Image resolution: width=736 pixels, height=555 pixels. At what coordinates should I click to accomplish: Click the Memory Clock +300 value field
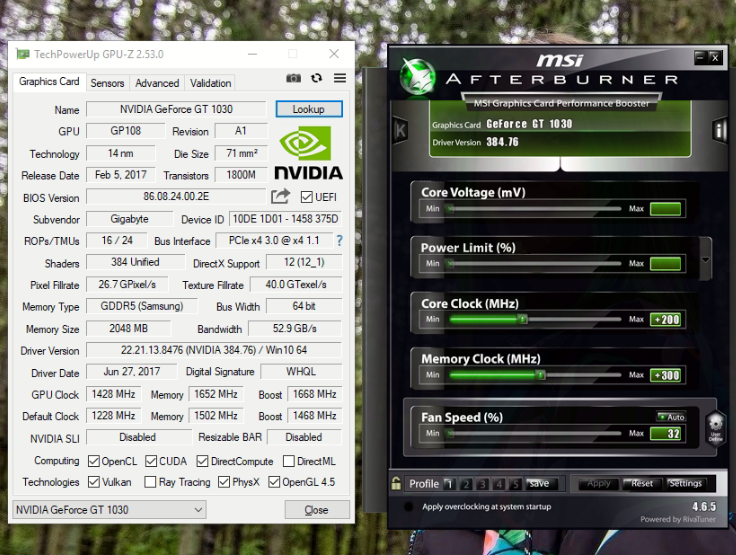pyautogui.click(x=665, y=375)
